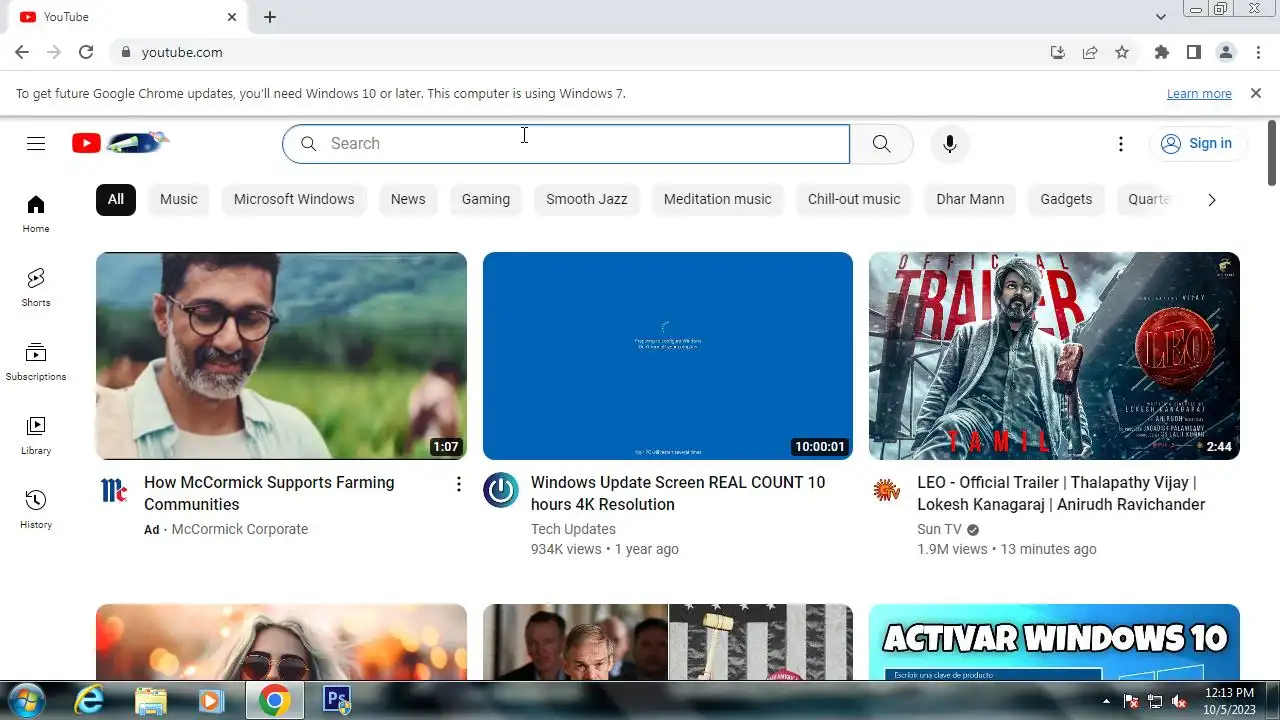Click the Tech Updates channel name
The width and height of the screenshot is (1280, 720).
pos(573,529)
